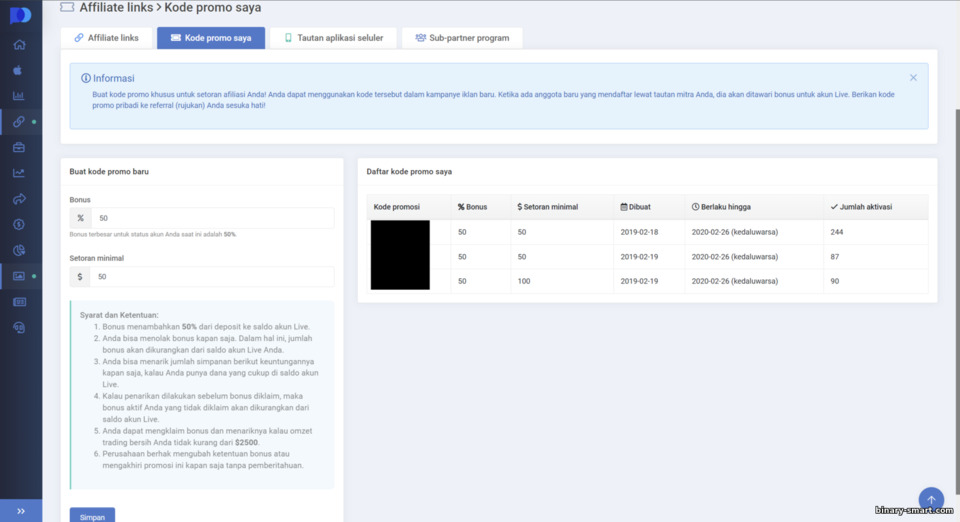The height and width of the screenshot is (522, 960).
Task: Click the Syarat dan Ketentuan heading
Action: coord(119,315)
